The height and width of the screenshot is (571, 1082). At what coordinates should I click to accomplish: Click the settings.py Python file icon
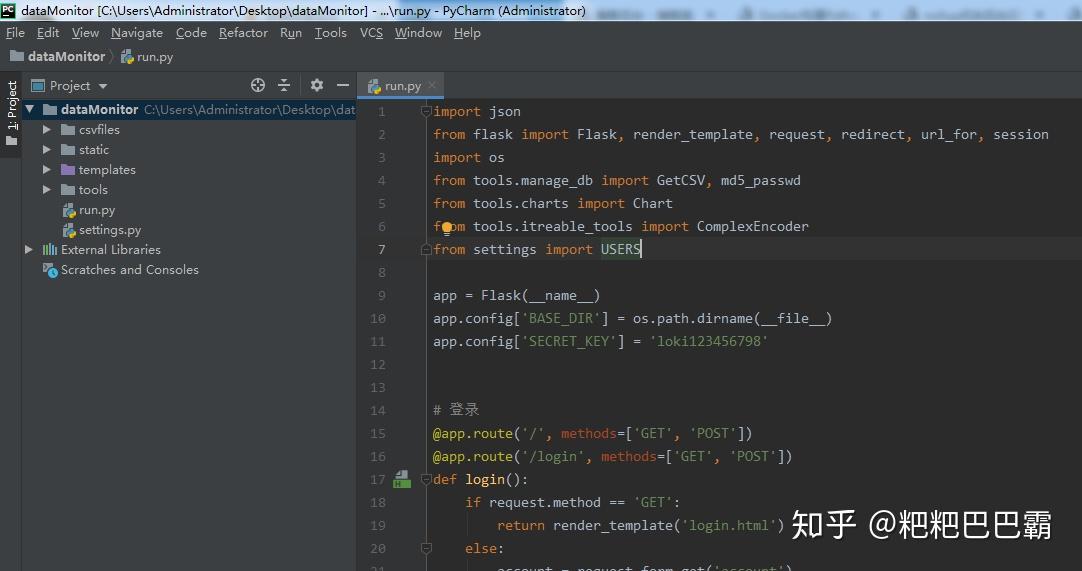69,230
